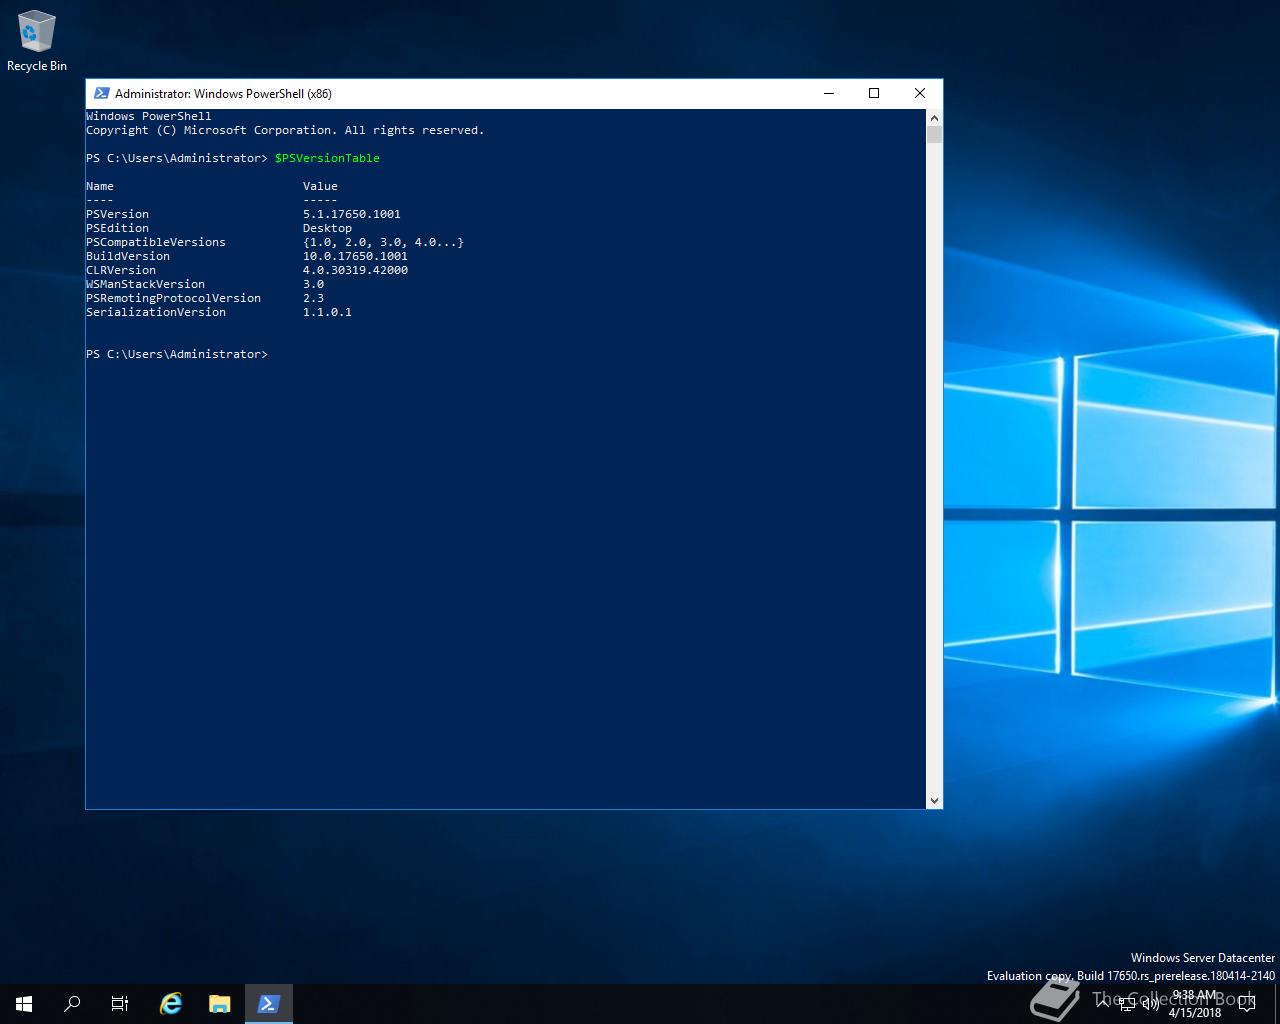The width and height of the screenshot is (1280, 1024).
Task: Click the PSCompatibleVersions row name
Action: point(156,242)
